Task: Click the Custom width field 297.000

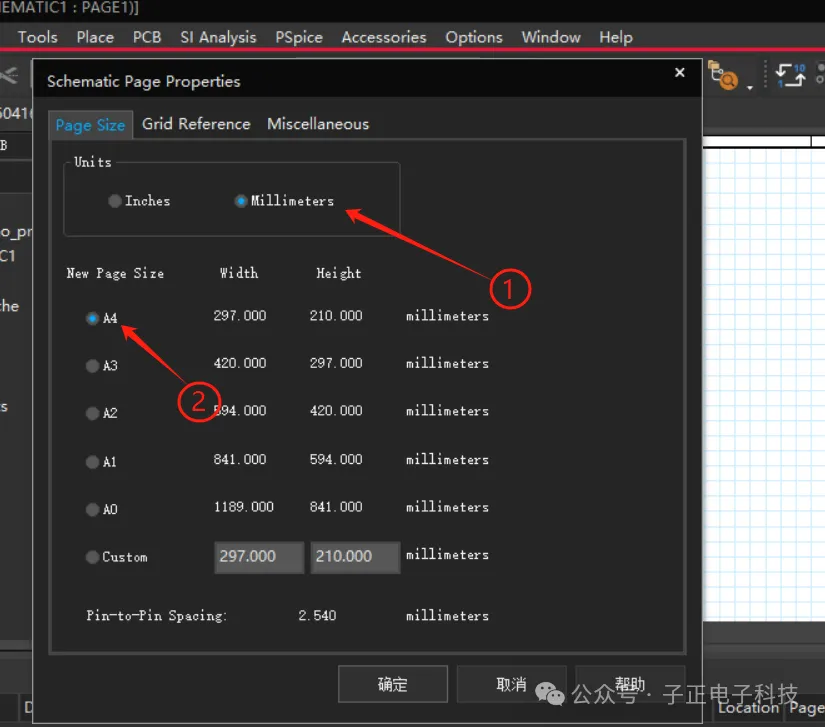Action: (x=259, y=557)
